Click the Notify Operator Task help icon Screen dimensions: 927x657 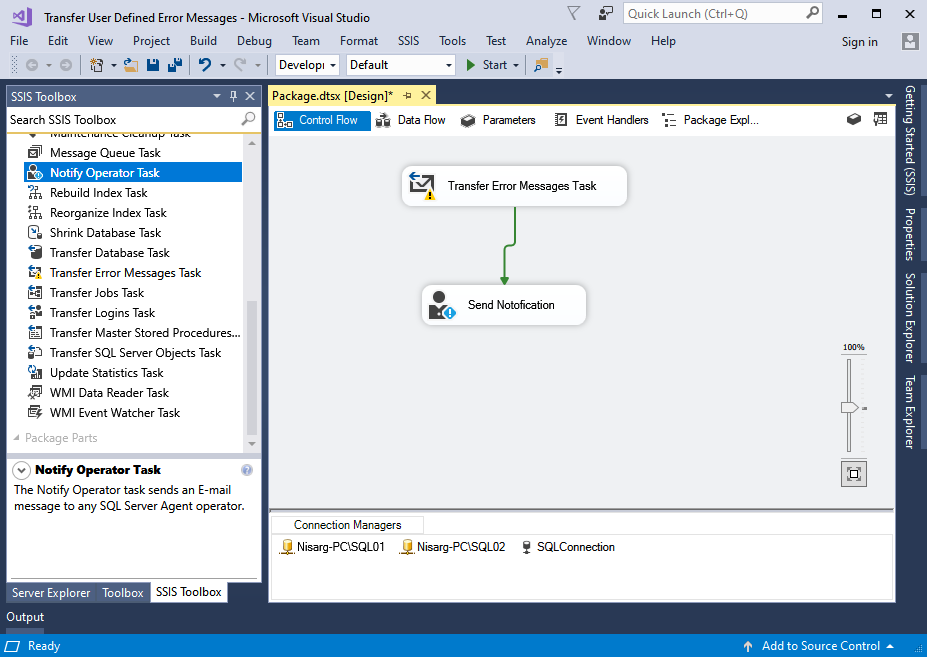247,470
